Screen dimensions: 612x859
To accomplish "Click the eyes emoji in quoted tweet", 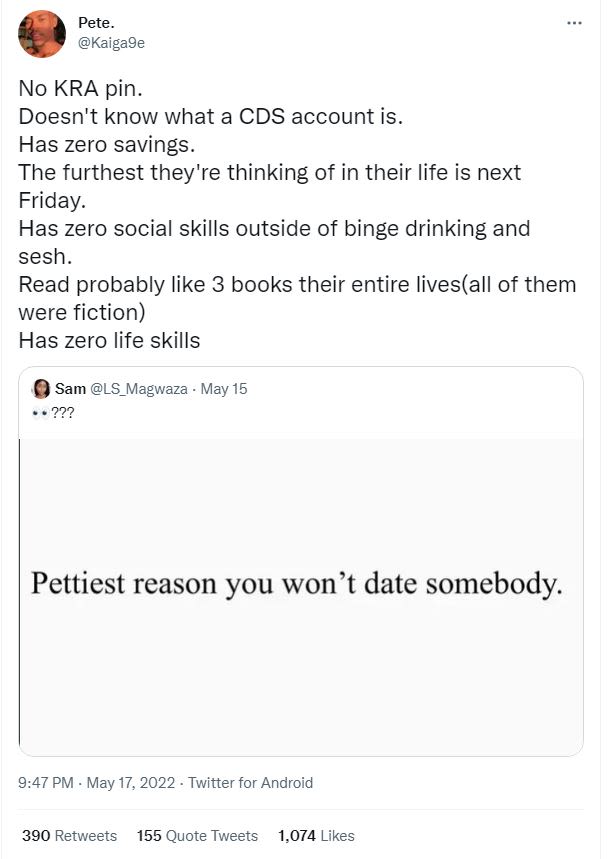I will tap(40, 411).
